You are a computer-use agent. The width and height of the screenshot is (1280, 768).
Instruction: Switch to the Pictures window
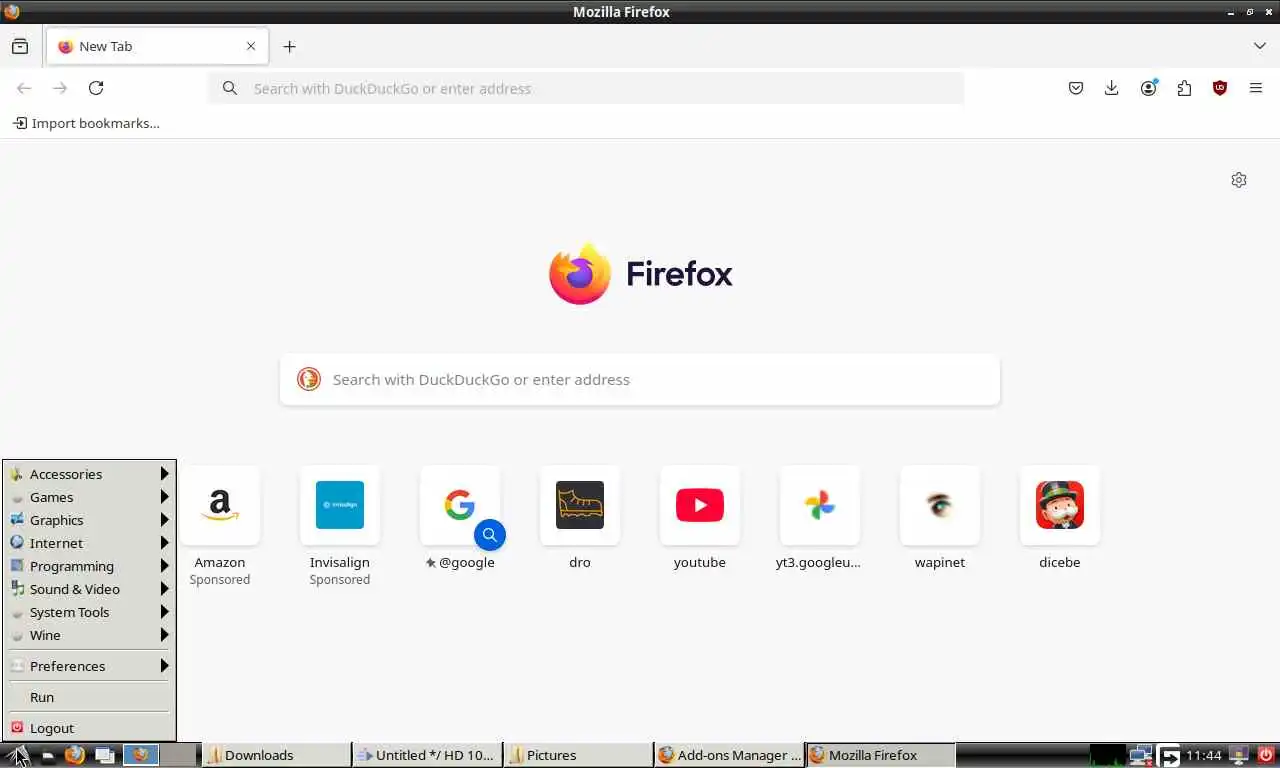(579, 755)
